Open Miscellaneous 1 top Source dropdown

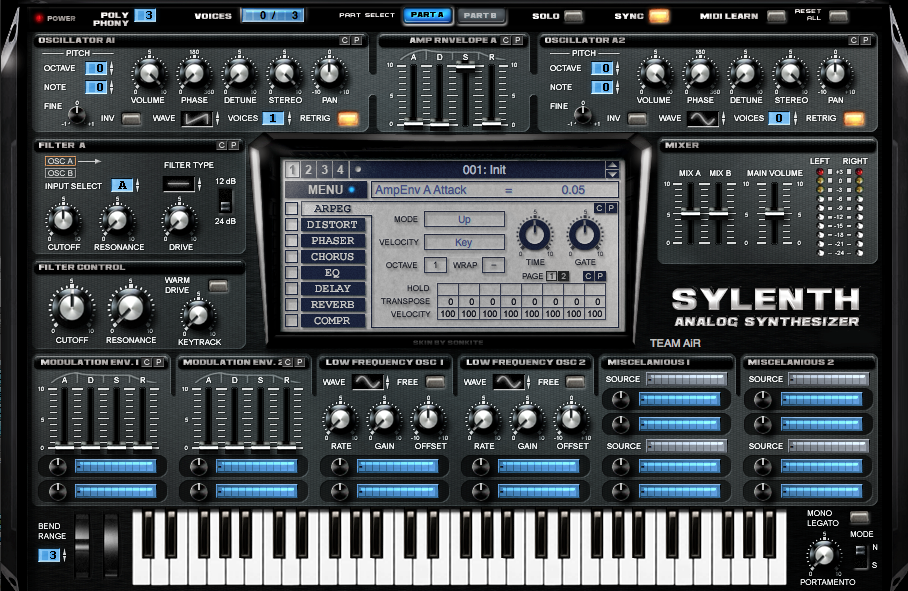point(686,379)
